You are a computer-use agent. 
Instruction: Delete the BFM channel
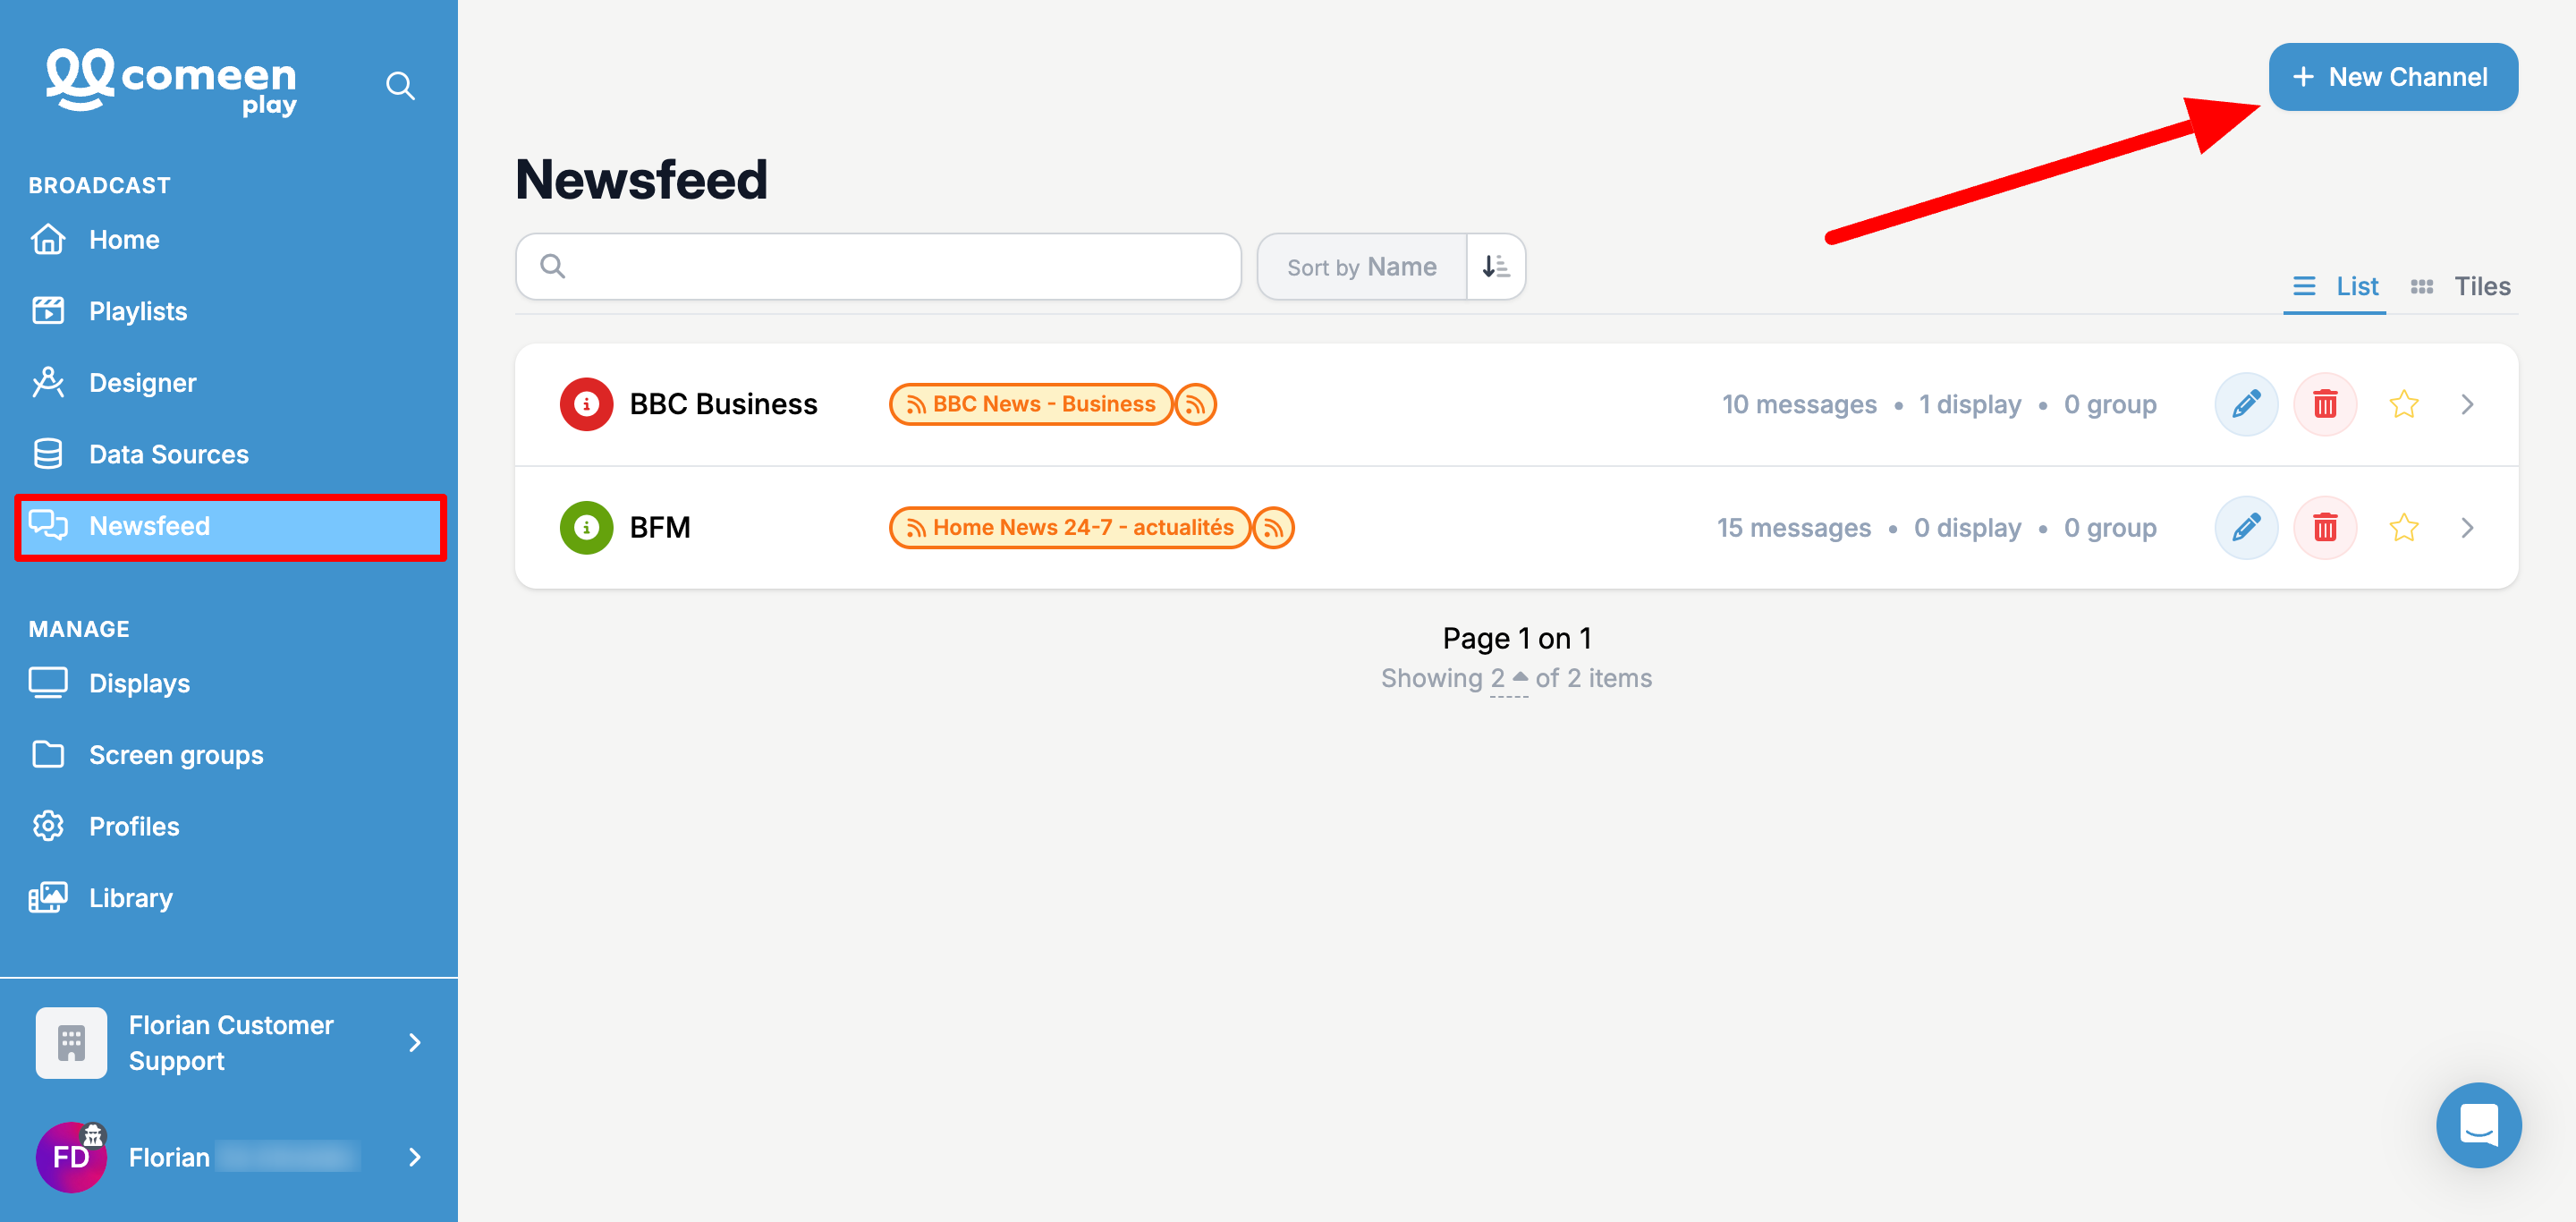(2325, 528)
